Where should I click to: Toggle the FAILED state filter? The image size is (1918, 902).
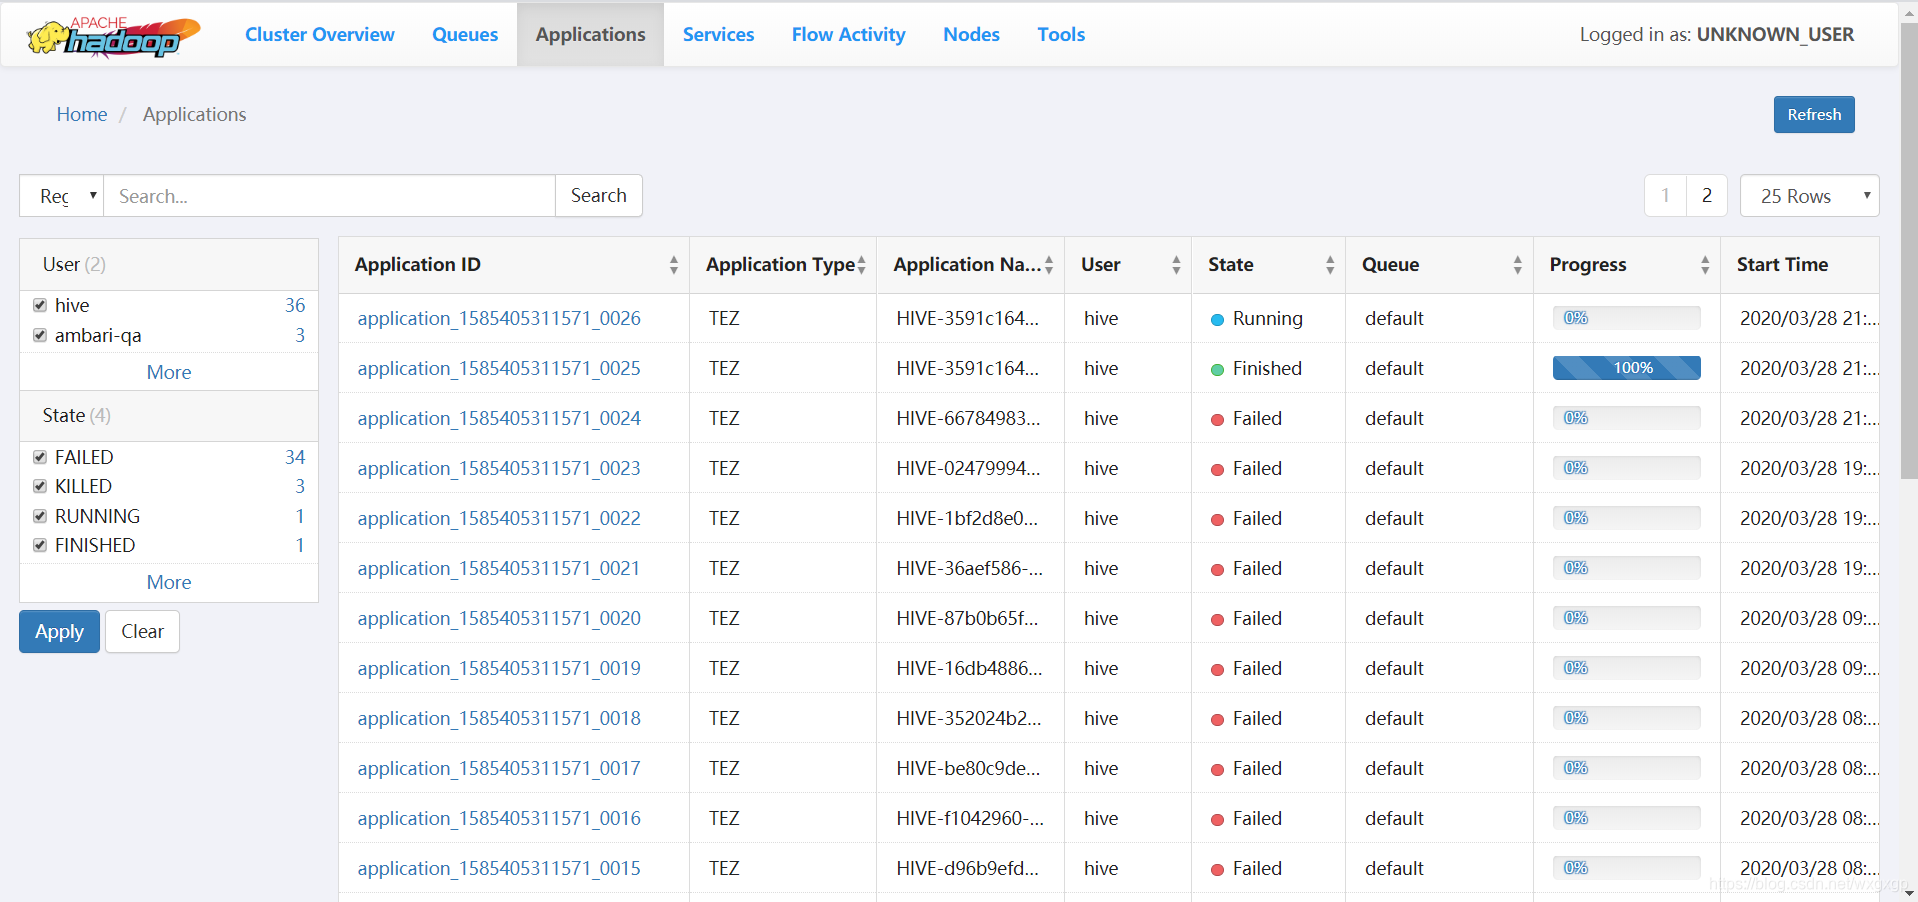(x=40, y=457)
